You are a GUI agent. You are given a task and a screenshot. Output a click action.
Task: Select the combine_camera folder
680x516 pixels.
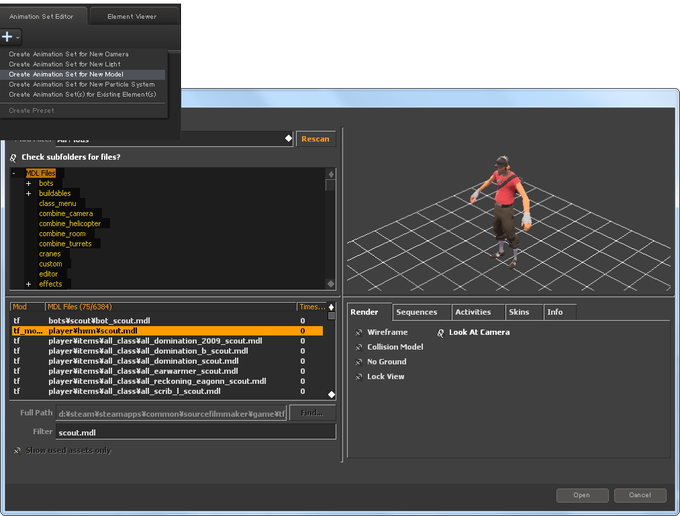66,213
